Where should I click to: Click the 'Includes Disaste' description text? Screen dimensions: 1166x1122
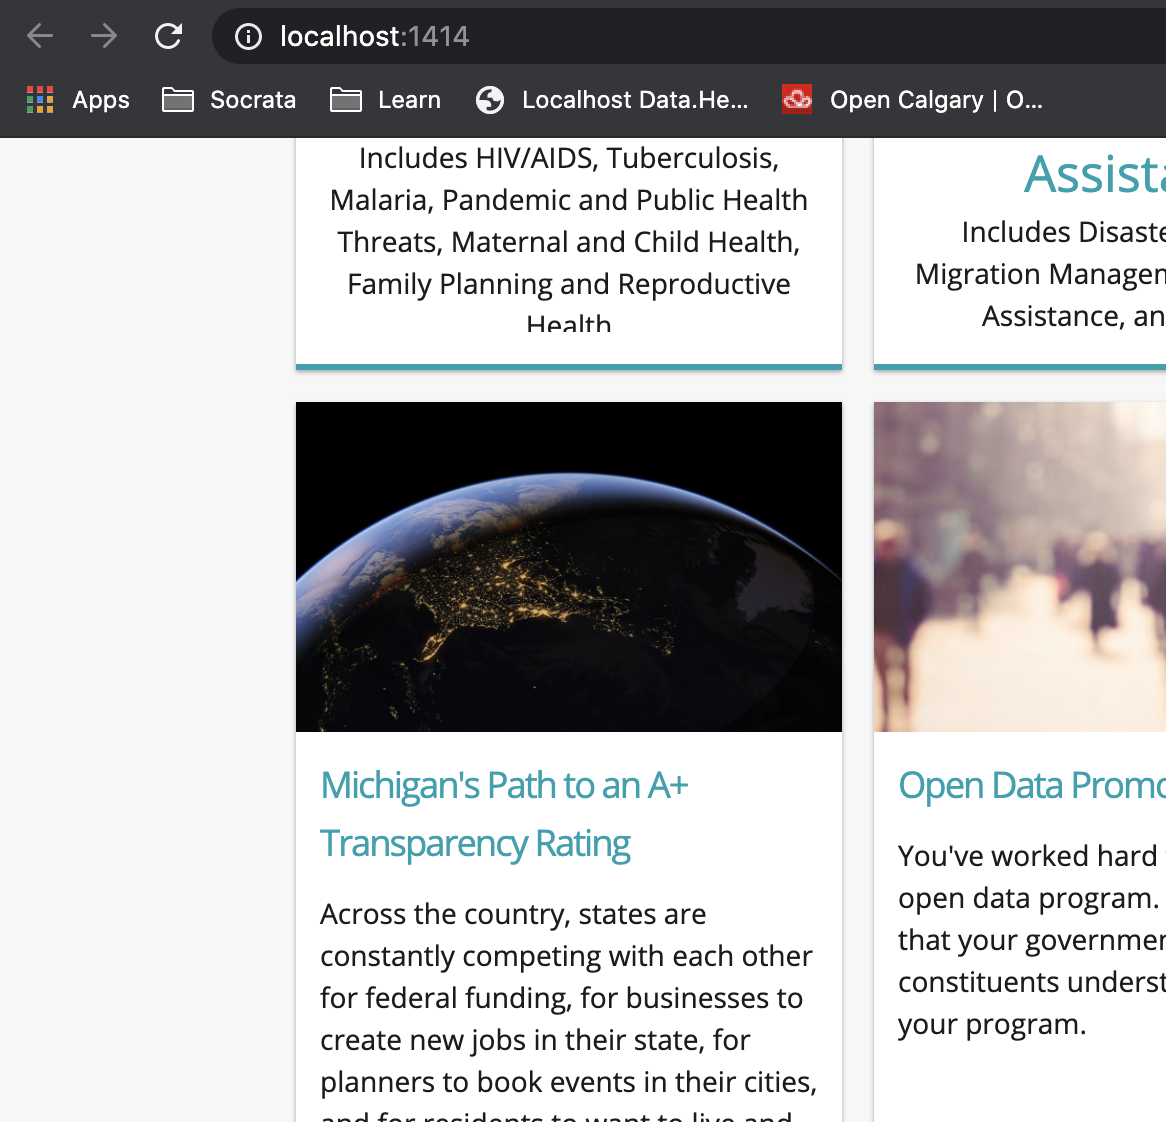coord(1040,274)
